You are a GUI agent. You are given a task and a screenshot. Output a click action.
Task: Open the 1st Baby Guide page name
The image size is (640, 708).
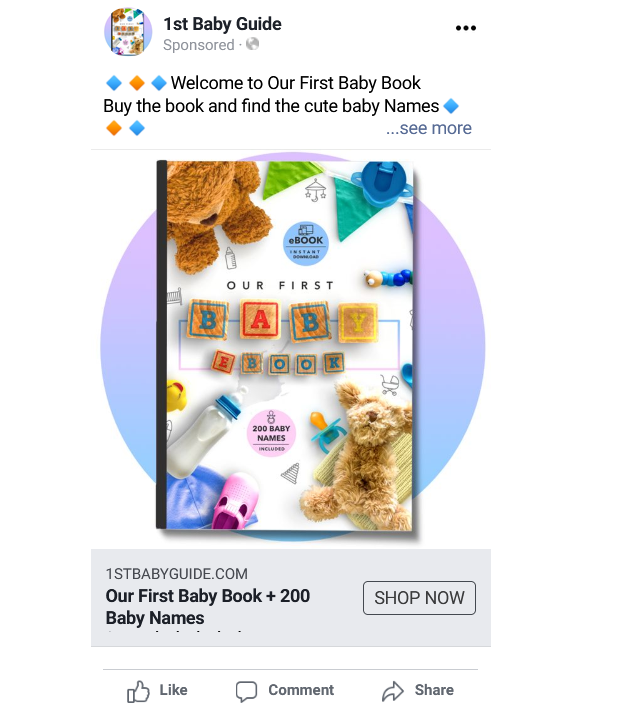[x=222, y=24]
